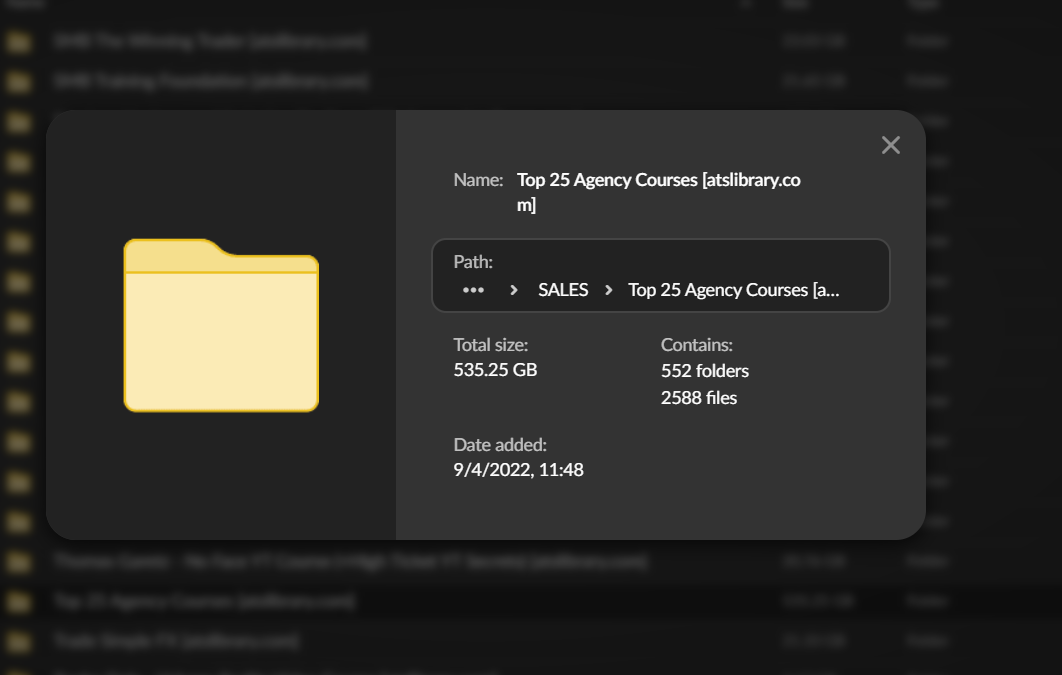Click SMB The Winning Trader folder icon

click(17, 42)
